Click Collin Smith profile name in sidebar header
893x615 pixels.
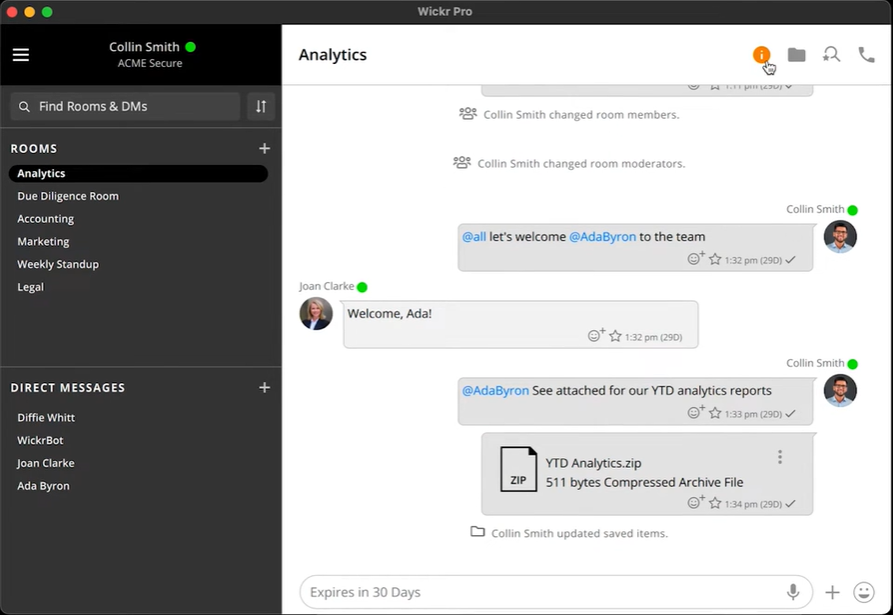click(144, 47)
